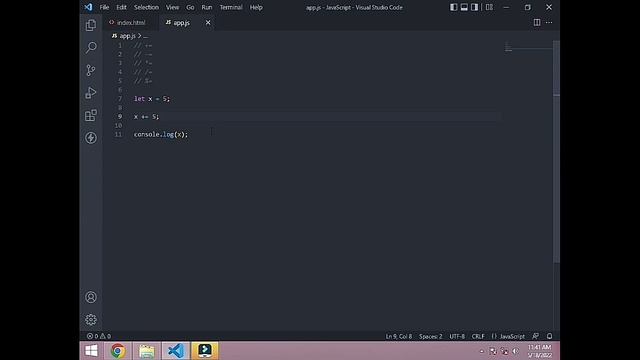This screenshot has width=640, height=360.
Task: Expand the breadcrumb ellipsis after app.js
Action: pyautogui.click(x=145, y=36)
